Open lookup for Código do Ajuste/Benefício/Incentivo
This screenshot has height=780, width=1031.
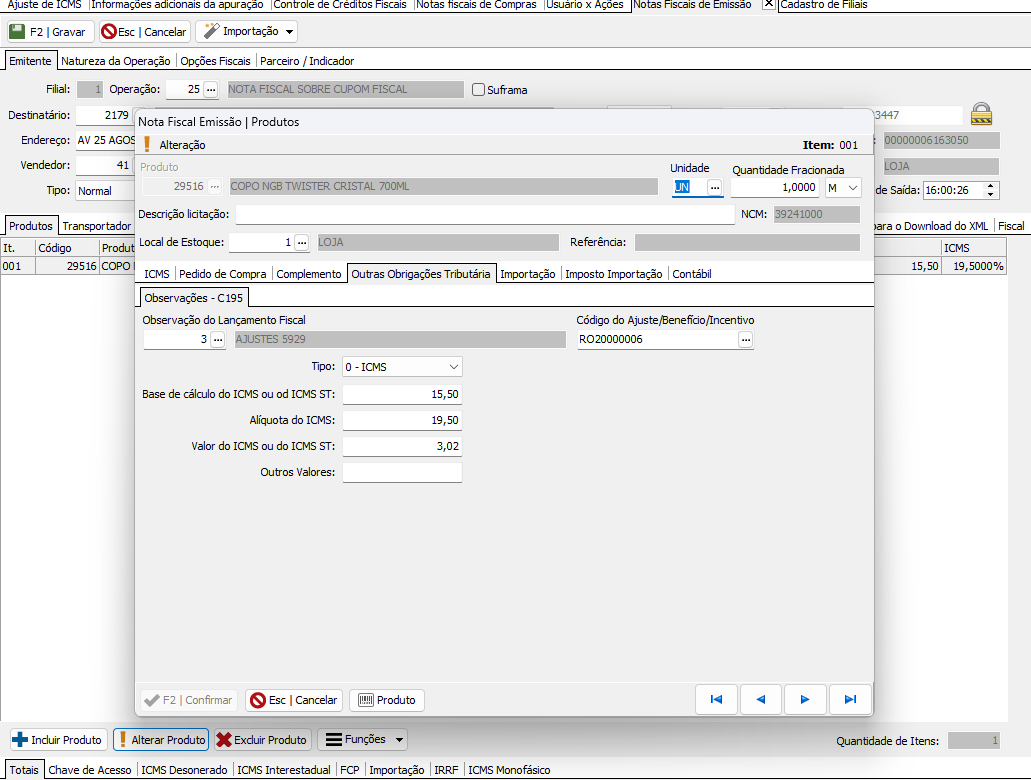point(745,340)
